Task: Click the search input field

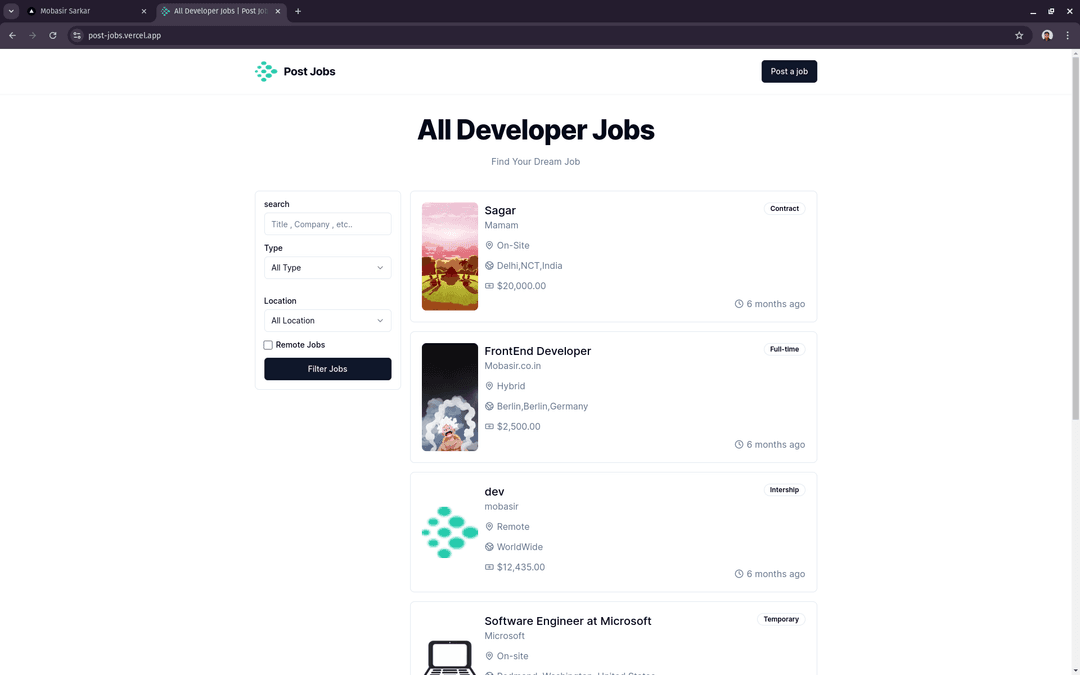Action: point(328,224)
